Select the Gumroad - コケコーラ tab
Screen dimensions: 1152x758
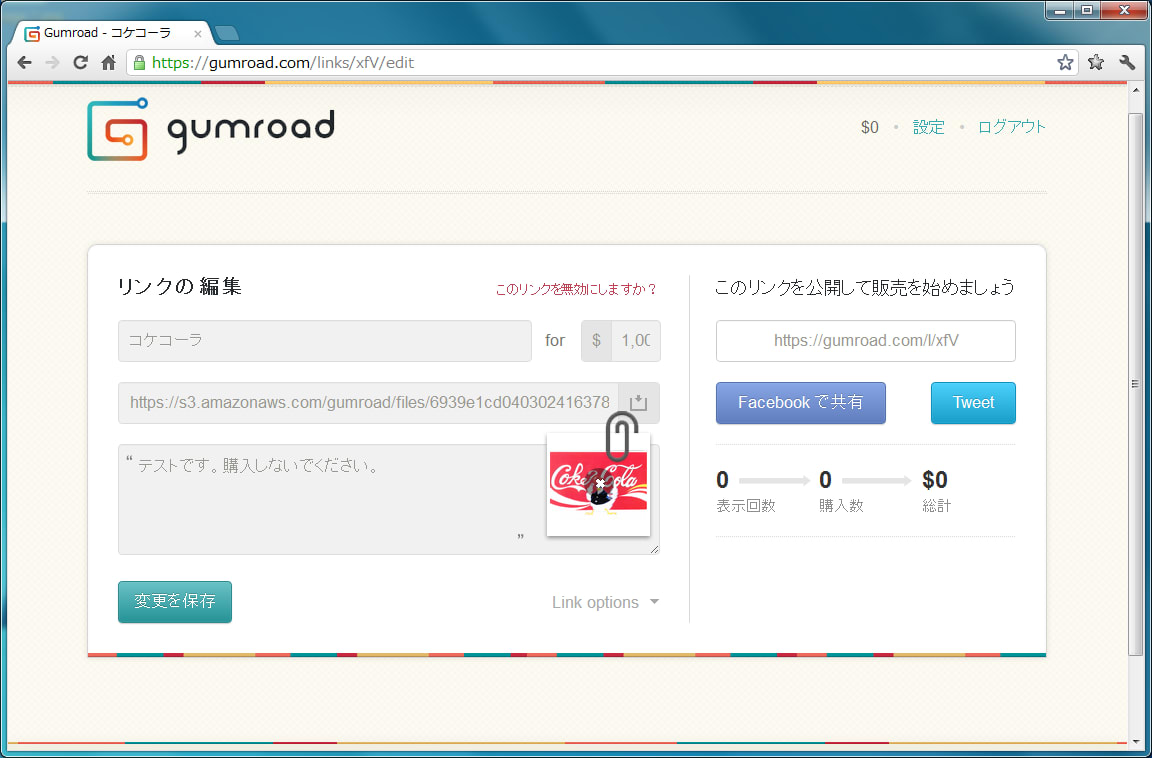[x=108, y=33]
